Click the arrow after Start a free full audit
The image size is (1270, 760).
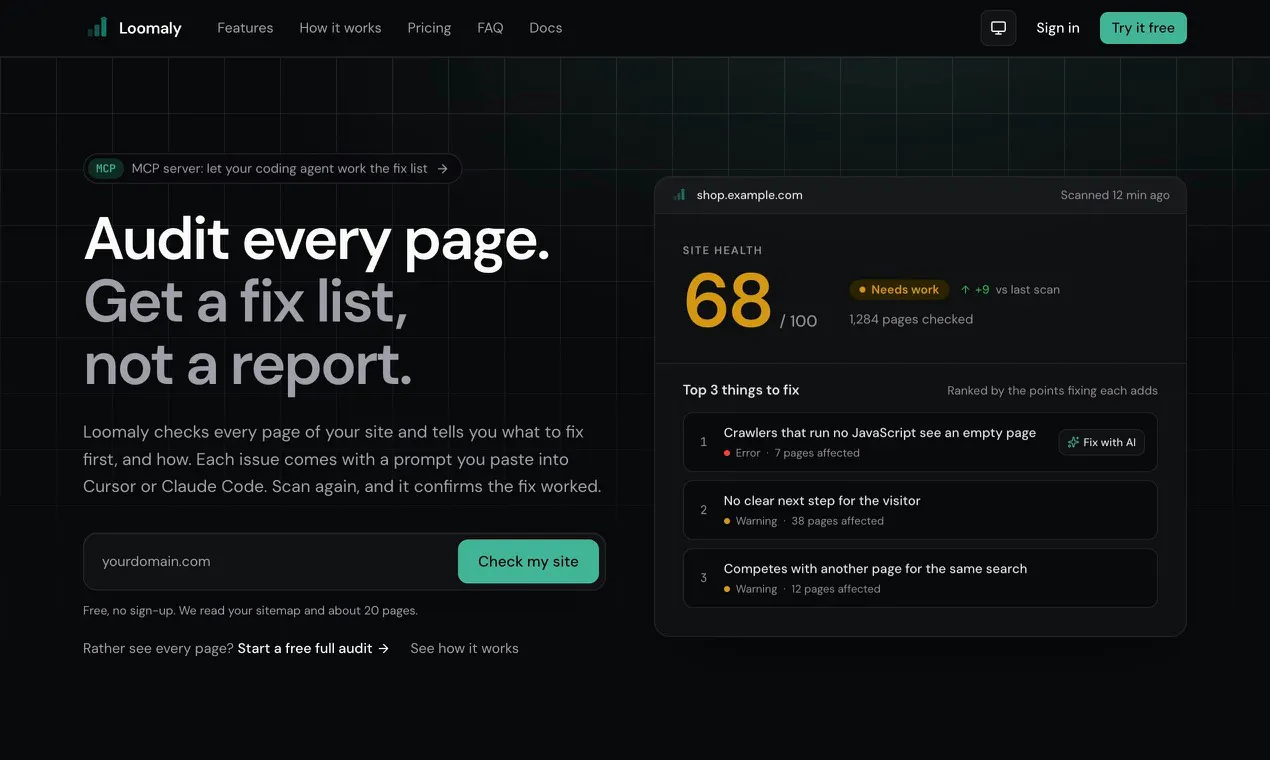(x=383, y=648)
